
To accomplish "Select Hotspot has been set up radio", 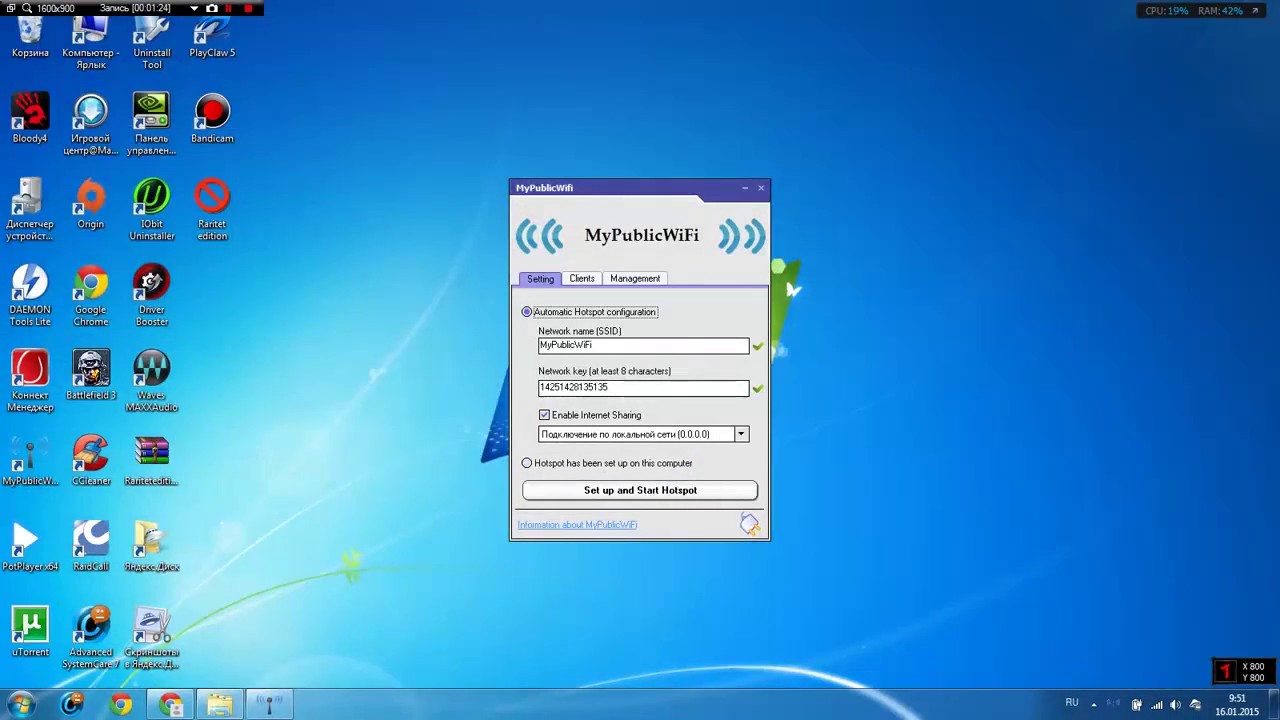I will click(x=527, y=463).
